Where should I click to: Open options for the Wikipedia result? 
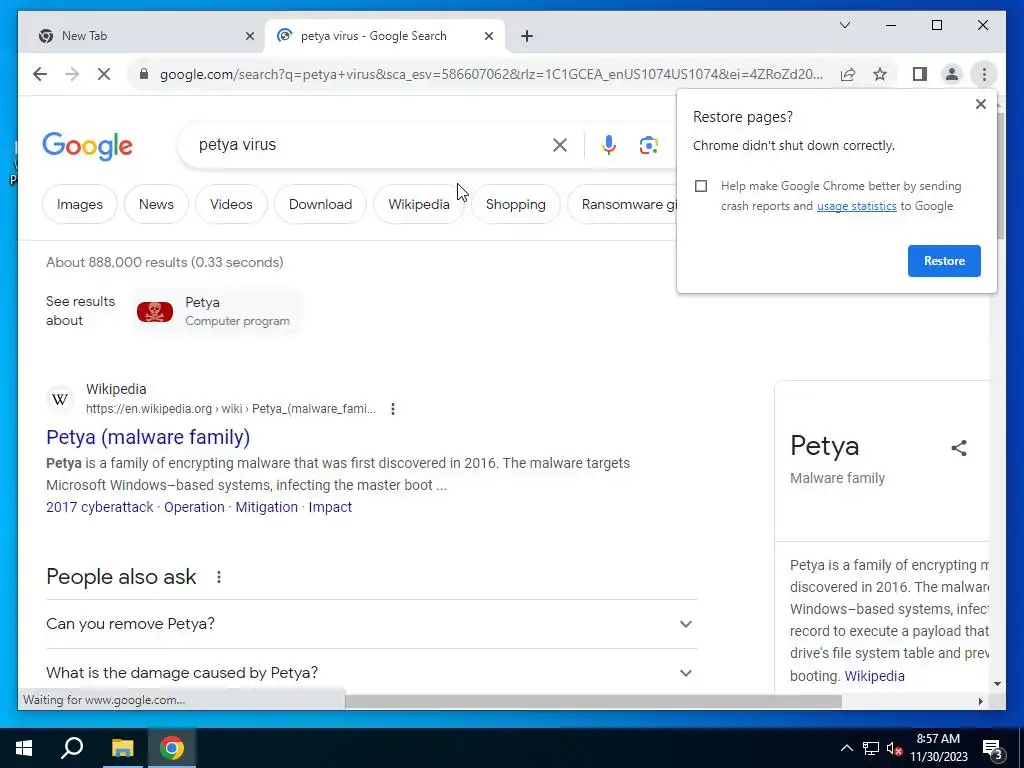(392, 409)
